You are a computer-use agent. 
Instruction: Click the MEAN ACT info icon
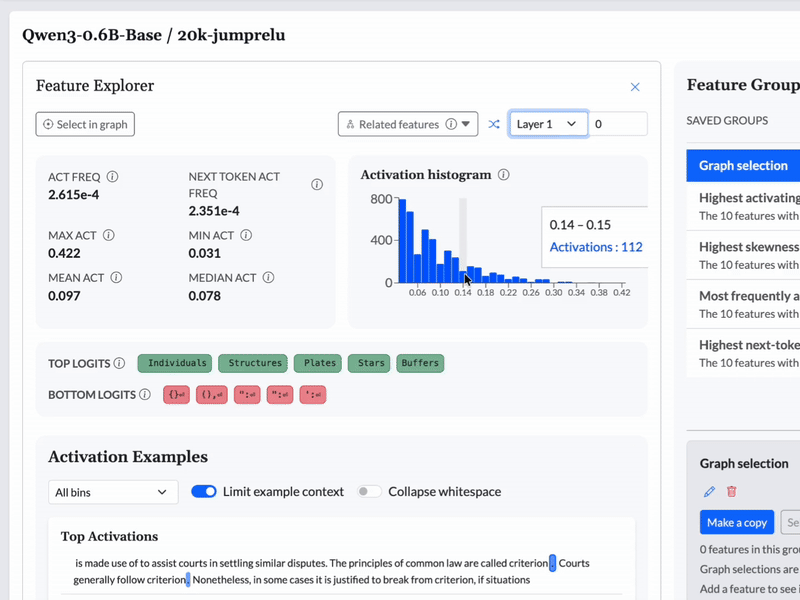116,278
